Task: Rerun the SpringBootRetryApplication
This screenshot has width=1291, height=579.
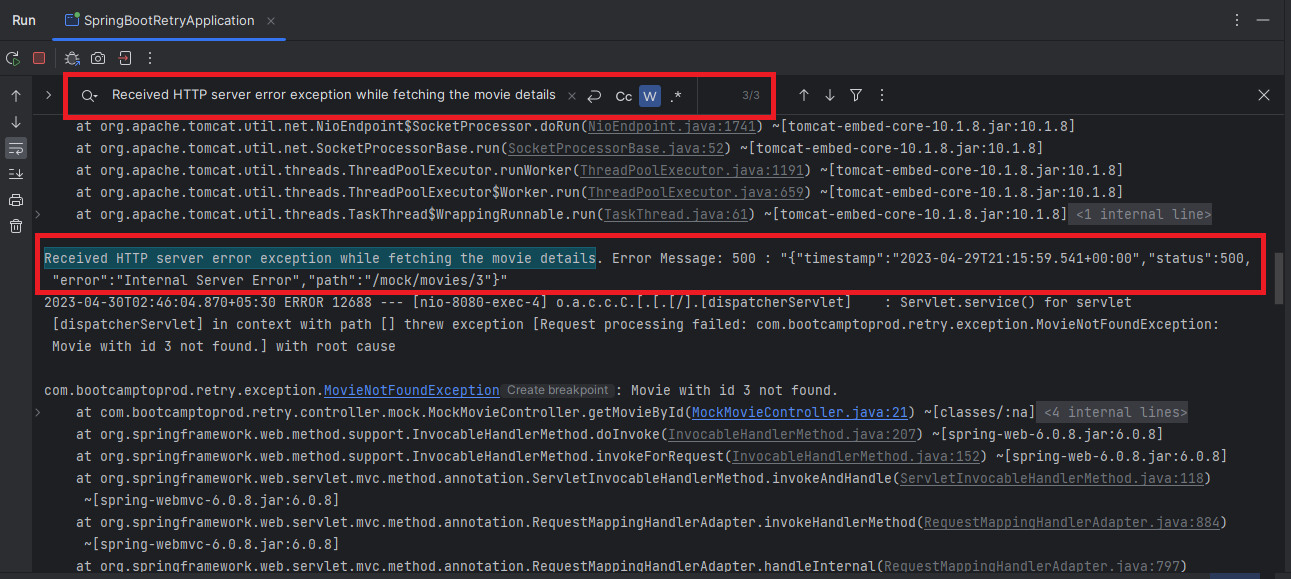Action: click(x=13, y=58)
